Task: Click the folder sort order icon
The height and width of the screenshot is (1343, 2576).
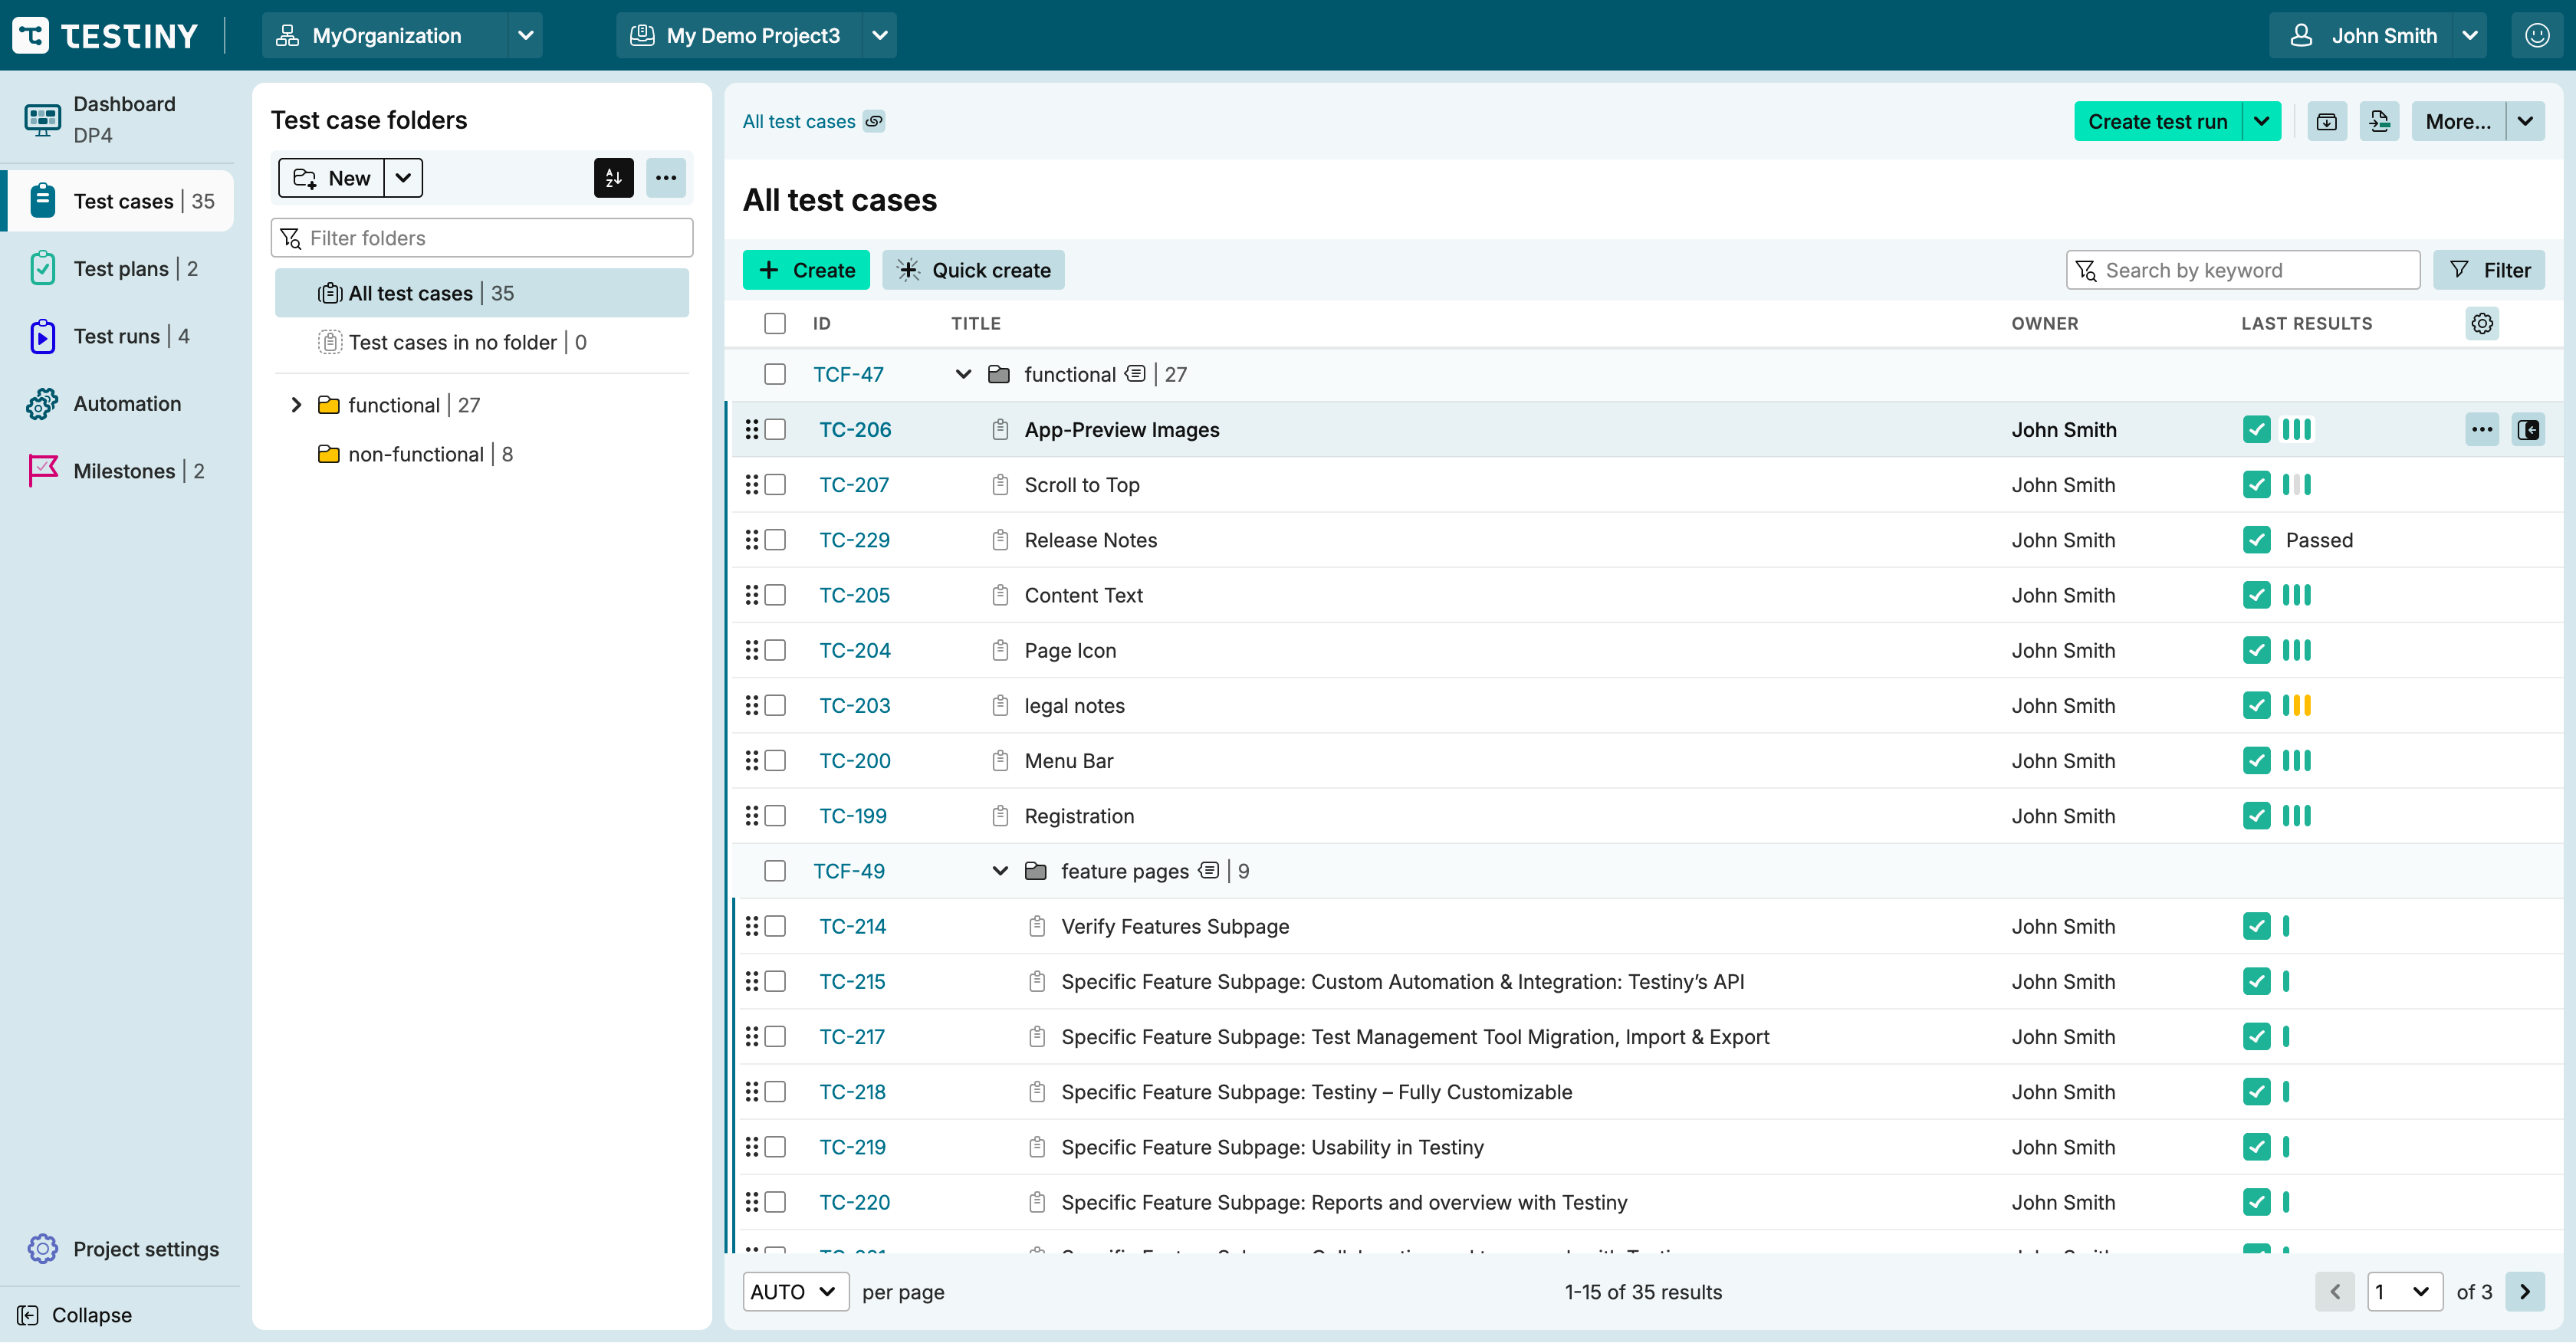Action: [x=613, y=178]
